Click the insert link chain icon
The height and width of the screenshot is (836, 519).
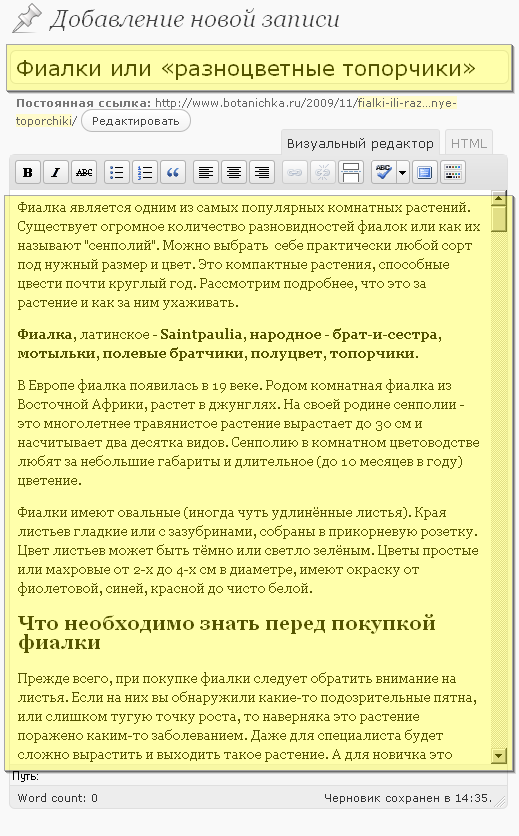coord(295,172)
